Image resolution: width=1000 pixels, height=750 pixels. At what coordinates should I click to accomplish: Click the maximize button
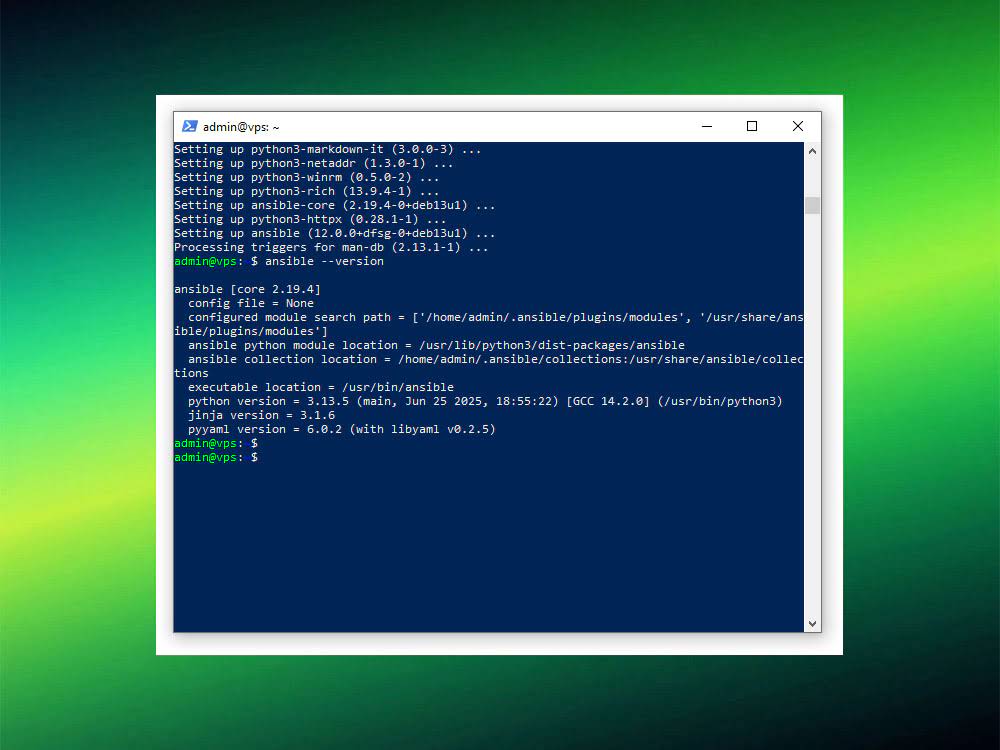tap(752, 126)
